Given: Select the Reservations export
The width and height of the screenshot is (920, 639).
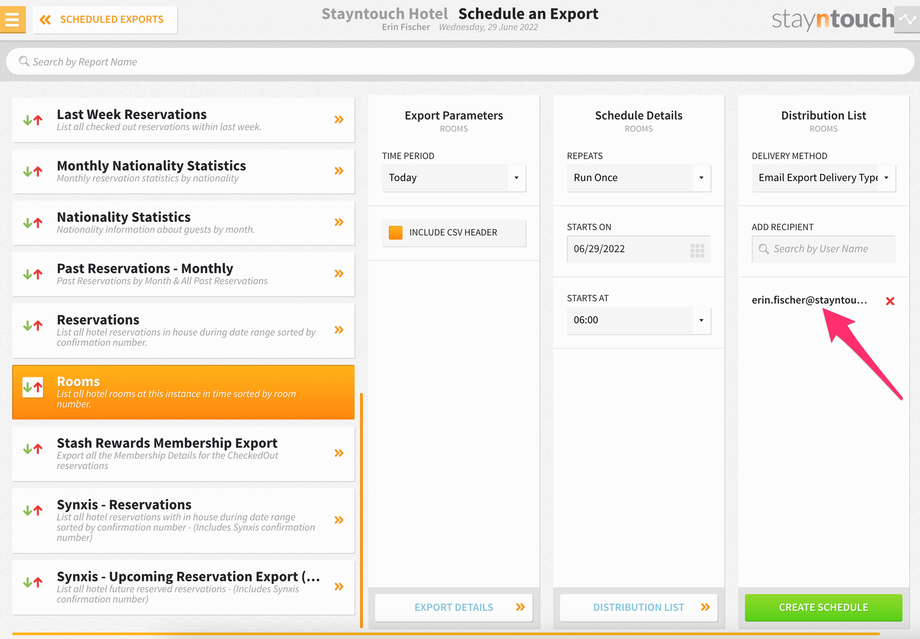Looking at the screenshot, I should tap(183, 330).
